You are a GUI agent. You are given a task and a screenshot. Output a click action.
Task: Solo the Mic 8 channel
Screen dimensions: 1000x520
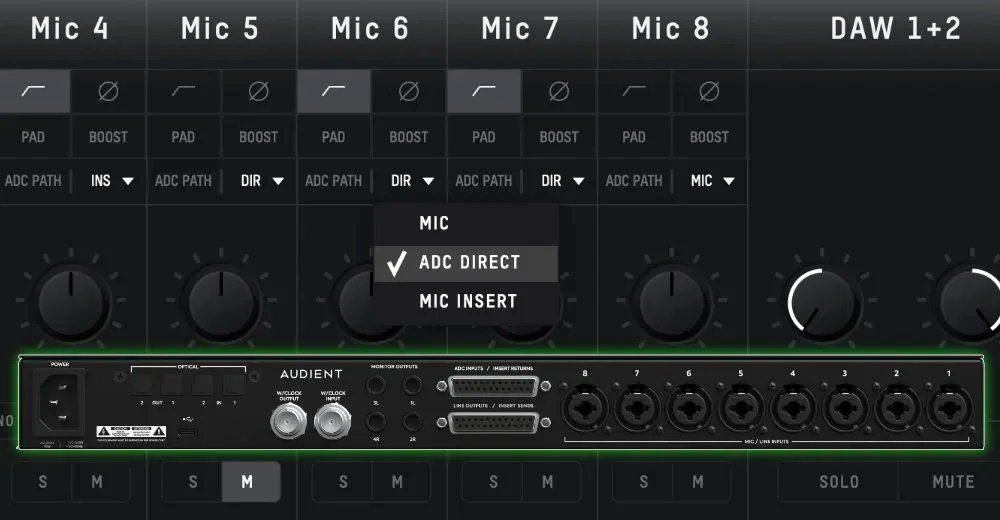(x=643, y=482)
